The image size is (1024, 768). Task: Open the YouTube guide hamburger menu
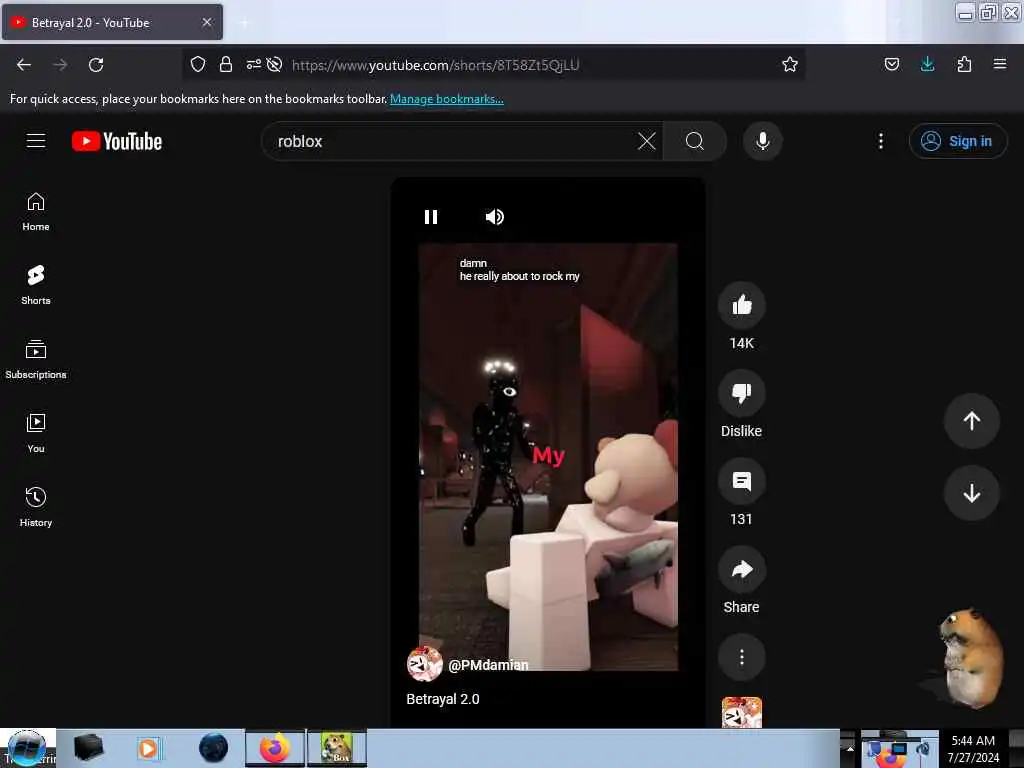pyautogui.click(x=36, y=141)
